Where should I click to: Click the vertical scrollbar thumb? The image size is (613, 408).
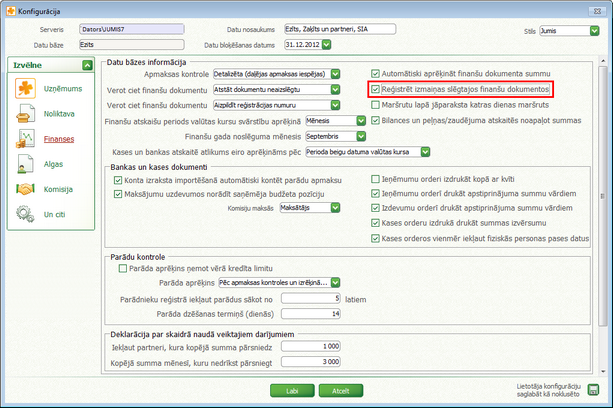(x=602, y=195)
